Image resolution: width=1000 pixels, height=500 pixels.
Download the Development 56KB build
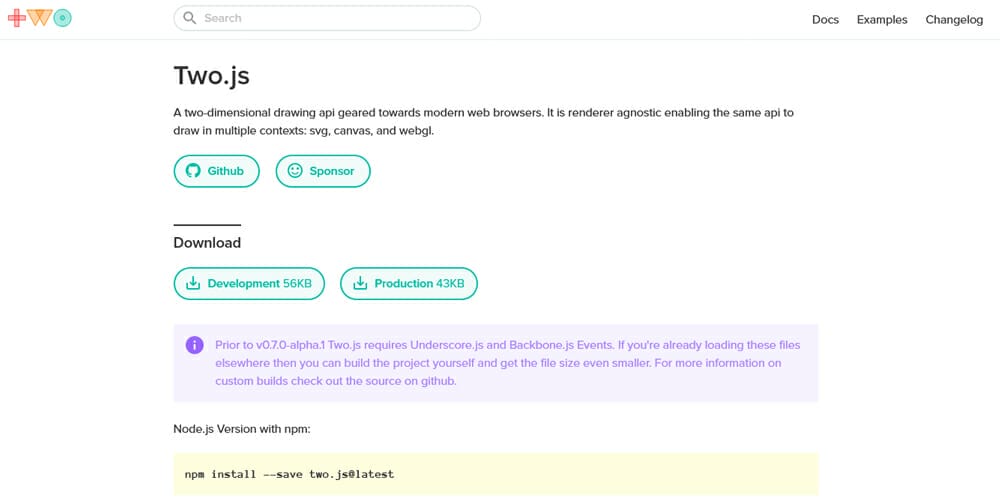coord(249,283)
